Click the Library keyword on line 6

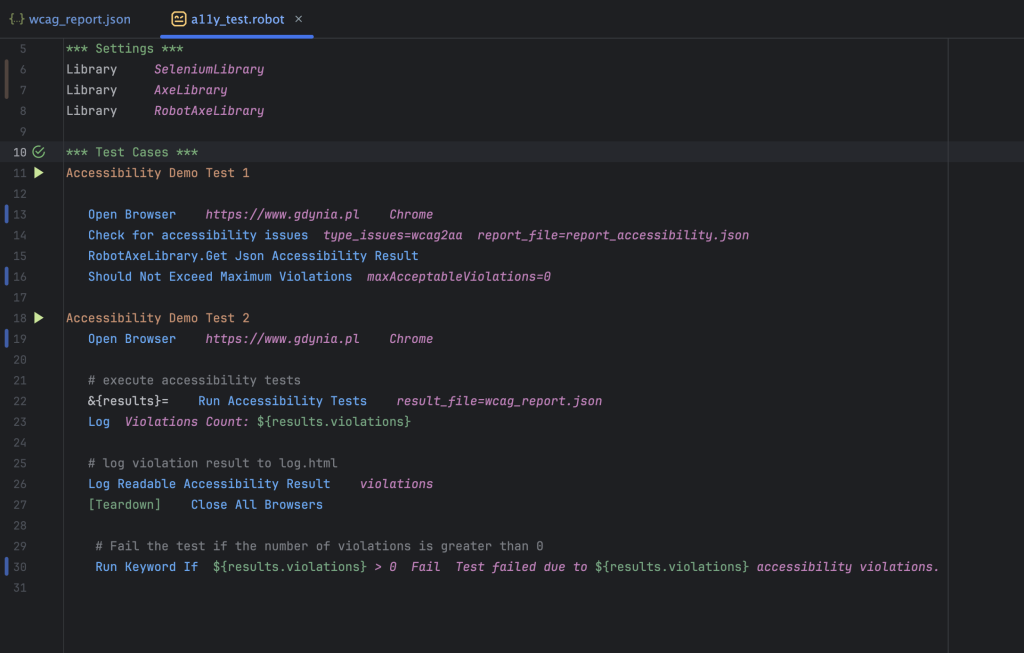tap(91, 69)
